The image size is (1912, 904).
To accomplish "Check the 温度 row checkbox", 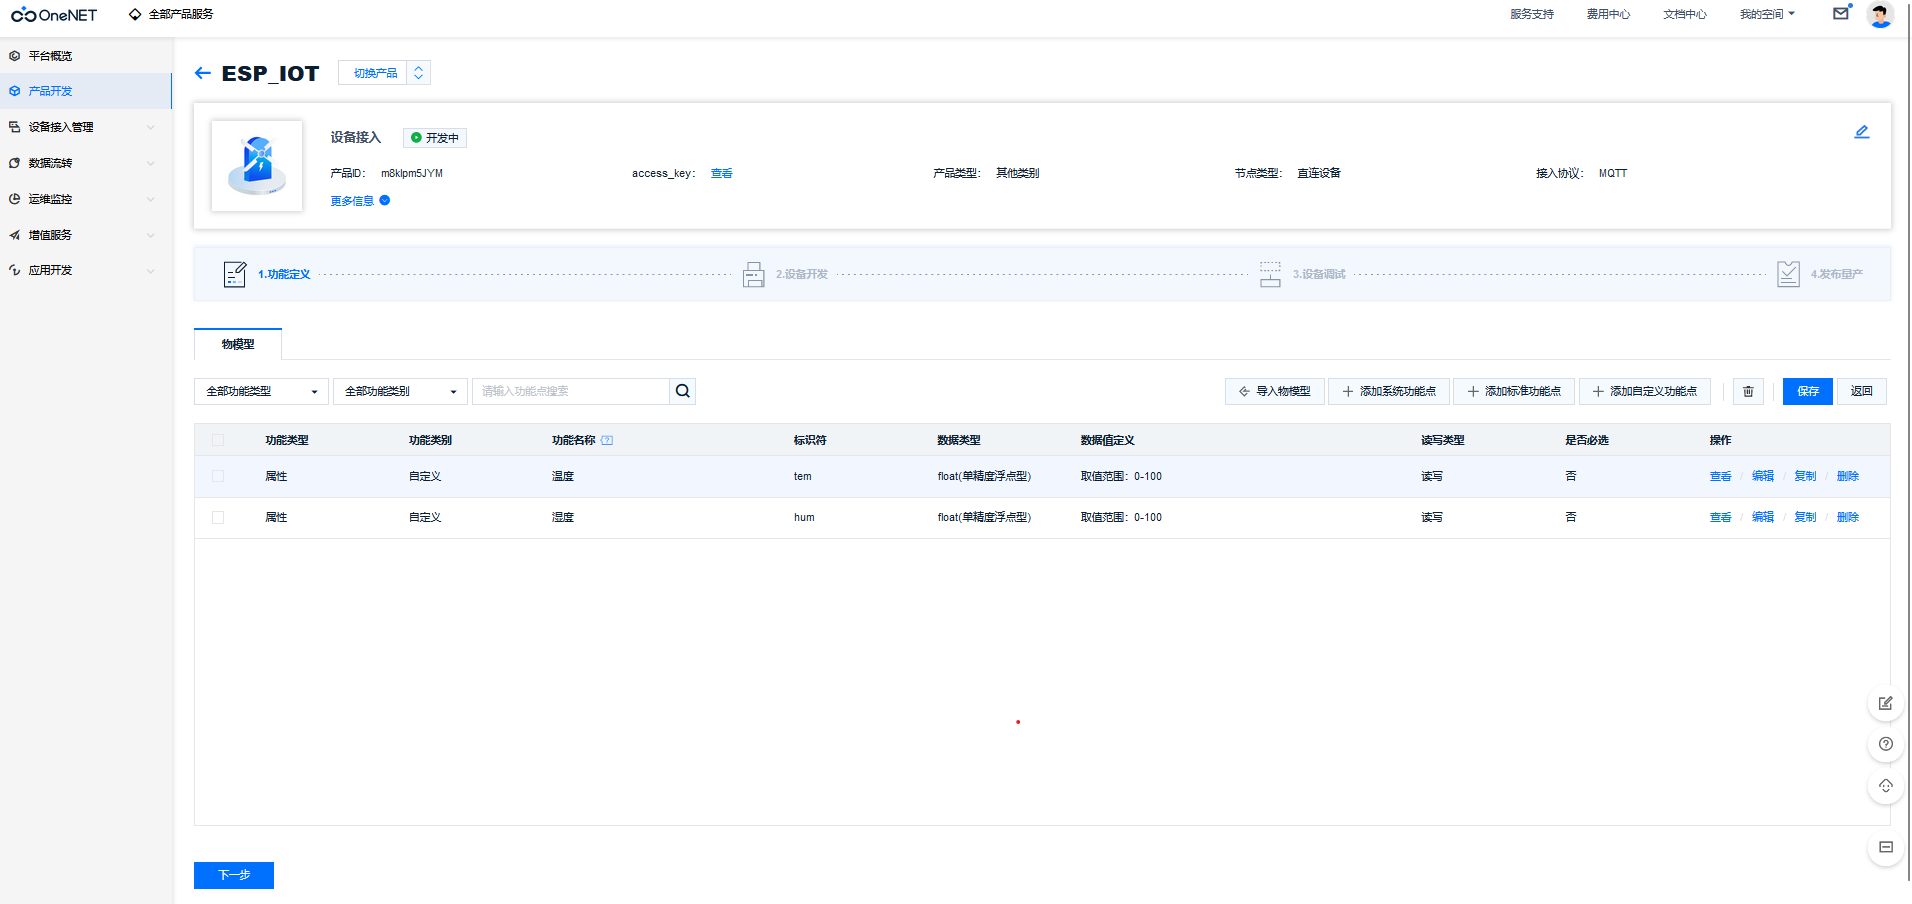I will point(218,476).
